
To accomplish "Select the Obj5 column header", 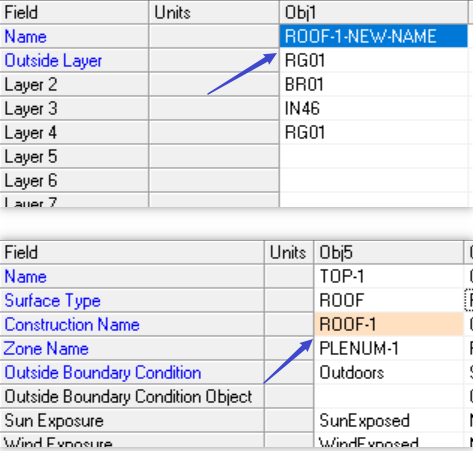I will coord(389,252).
